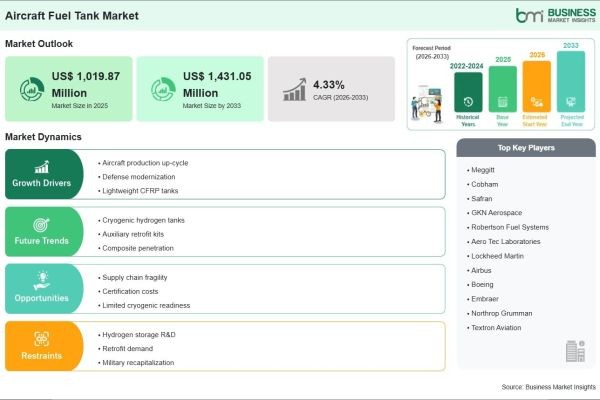Click 'Lightweight CFRP tanks' bullet

point(138,191)
